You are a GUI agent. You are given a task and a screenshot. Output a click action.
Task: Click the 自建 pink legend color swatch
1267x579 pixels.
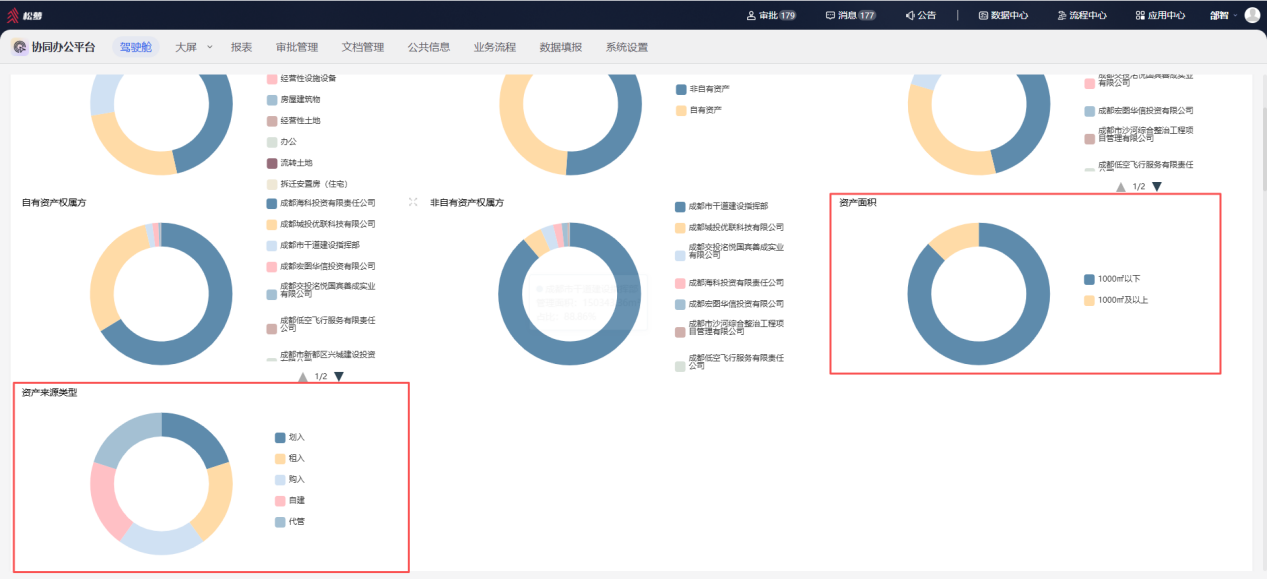[281, 500]
